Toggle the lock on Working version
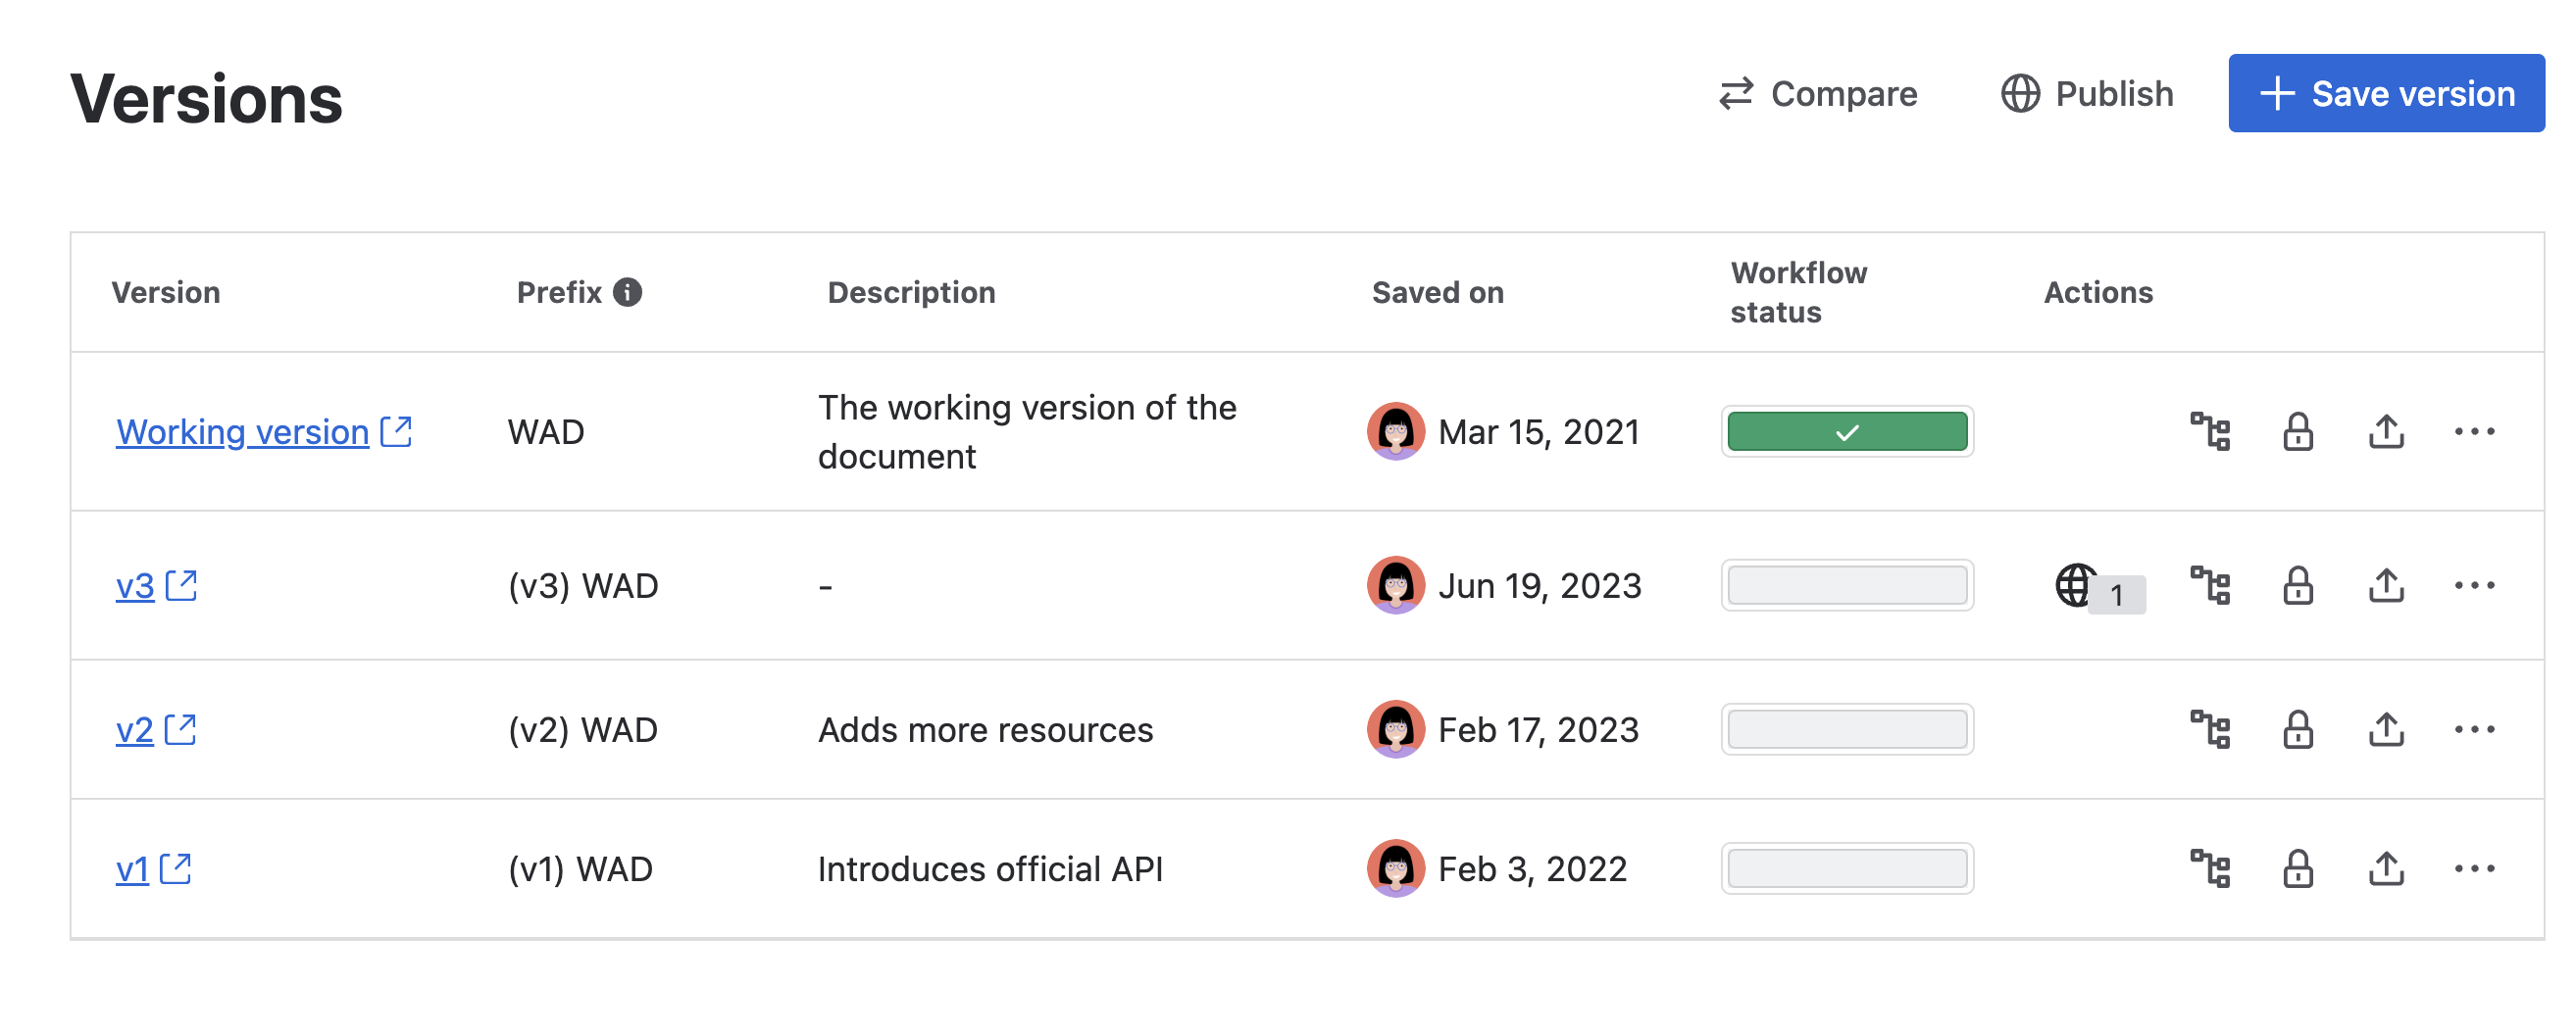This screenshot has height=1036, width=2576. click(x=2296, y=431)
